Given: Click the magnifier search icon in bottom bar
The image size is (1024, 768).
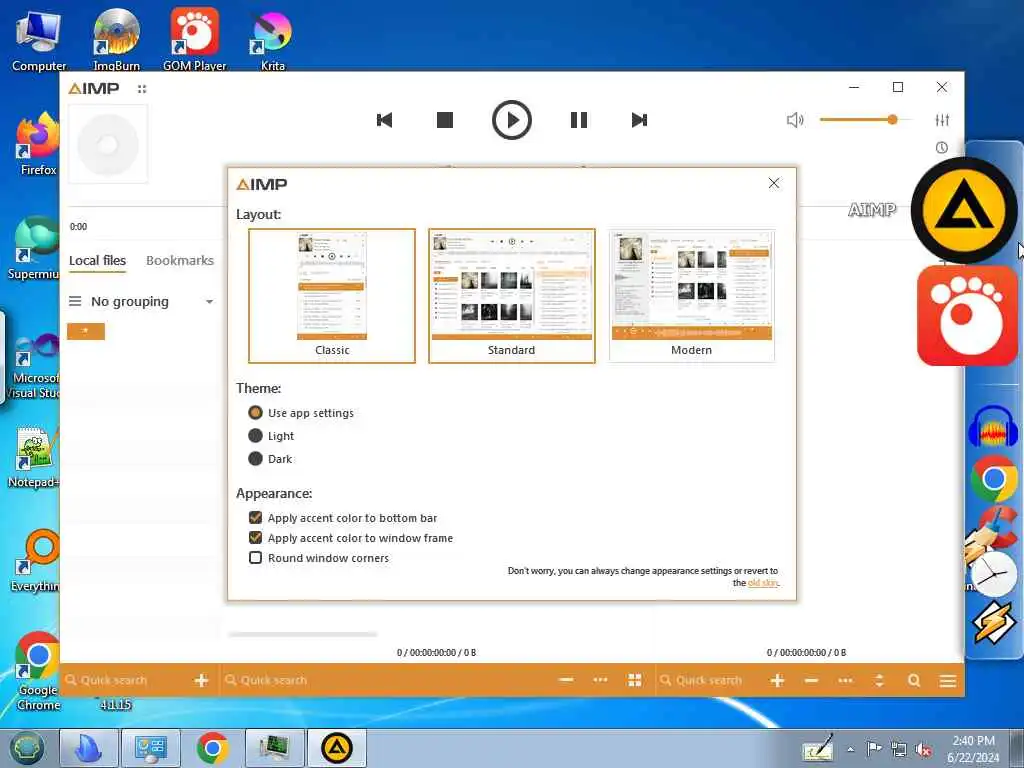Looking at the screenshot, I should (914, 680).
